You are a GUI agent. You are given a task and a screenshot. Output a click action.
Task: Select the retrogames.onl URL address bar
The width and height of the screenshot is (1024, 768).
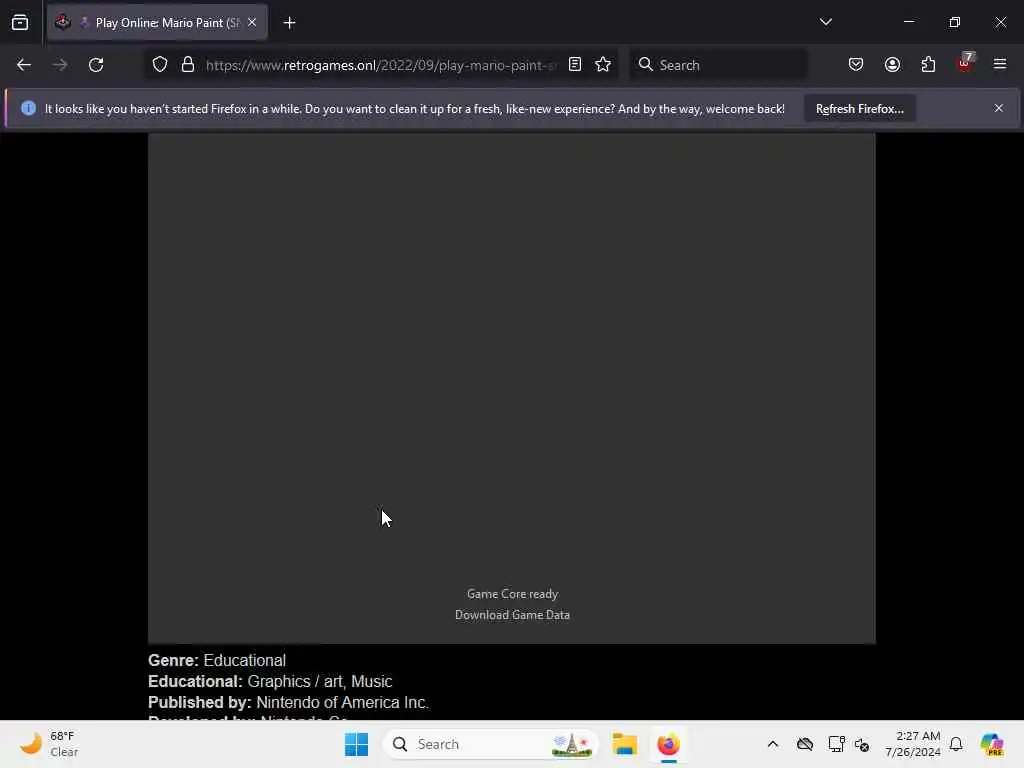click(381, 65)
